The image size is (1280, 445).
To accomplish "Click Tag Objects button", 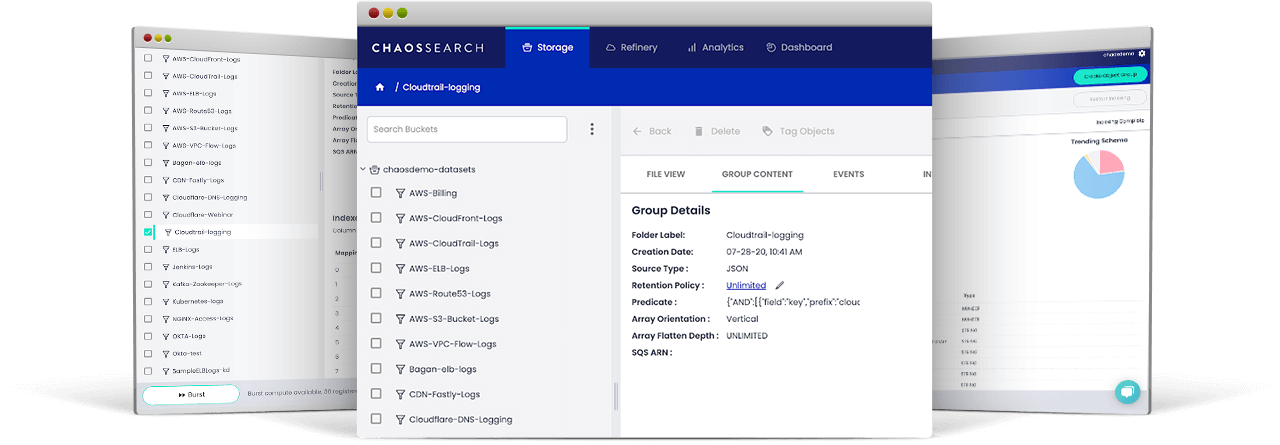I will pyautogui.click(x=798, y=131).
